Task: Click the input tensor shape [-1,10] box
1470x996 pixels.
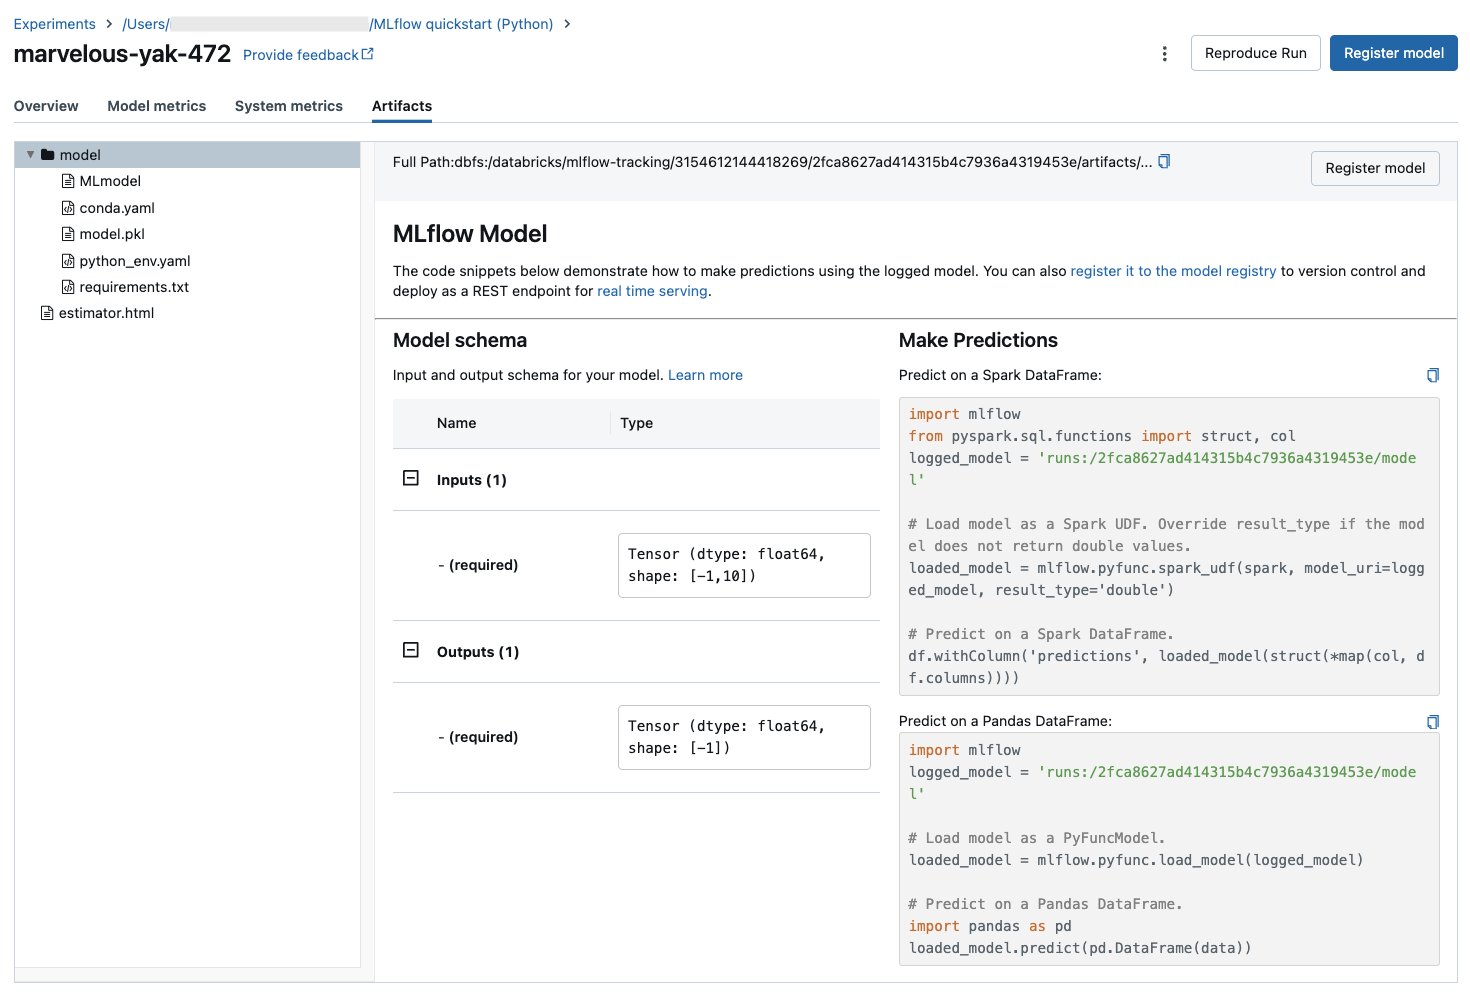Action: [744, 565]
